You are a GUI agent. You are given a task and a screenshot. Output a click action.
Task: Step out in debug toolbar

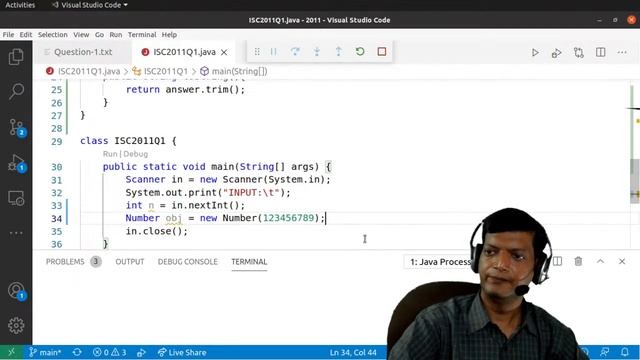point(338,52)
